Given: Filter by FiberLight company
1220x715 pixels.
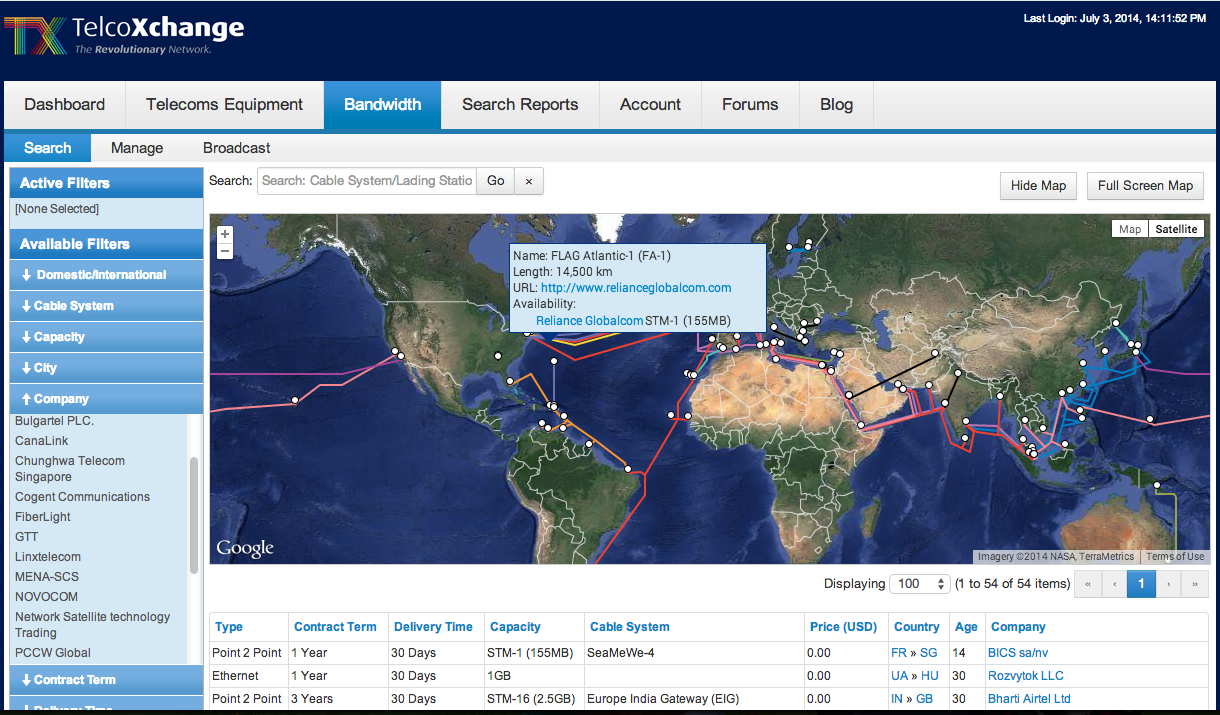Looking at the screenshot, I should click(x=42, y=517).
